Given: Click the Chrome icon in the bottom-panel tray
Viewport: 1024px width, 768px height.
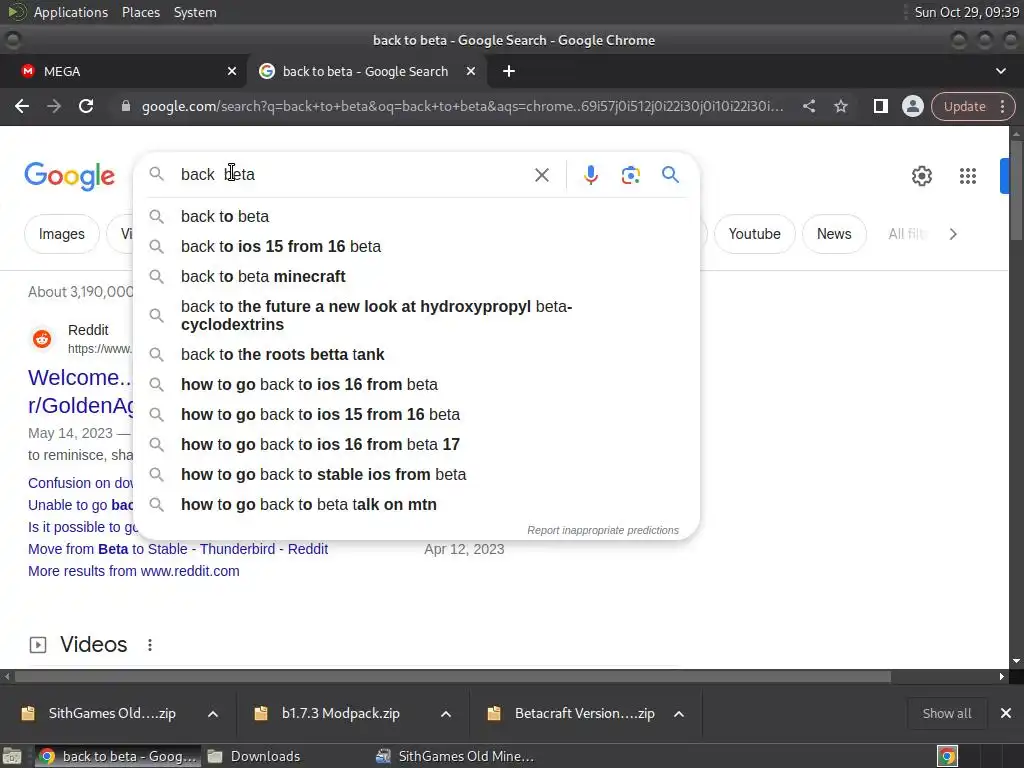Looking at the screenshot, I should tap(947, 756).
